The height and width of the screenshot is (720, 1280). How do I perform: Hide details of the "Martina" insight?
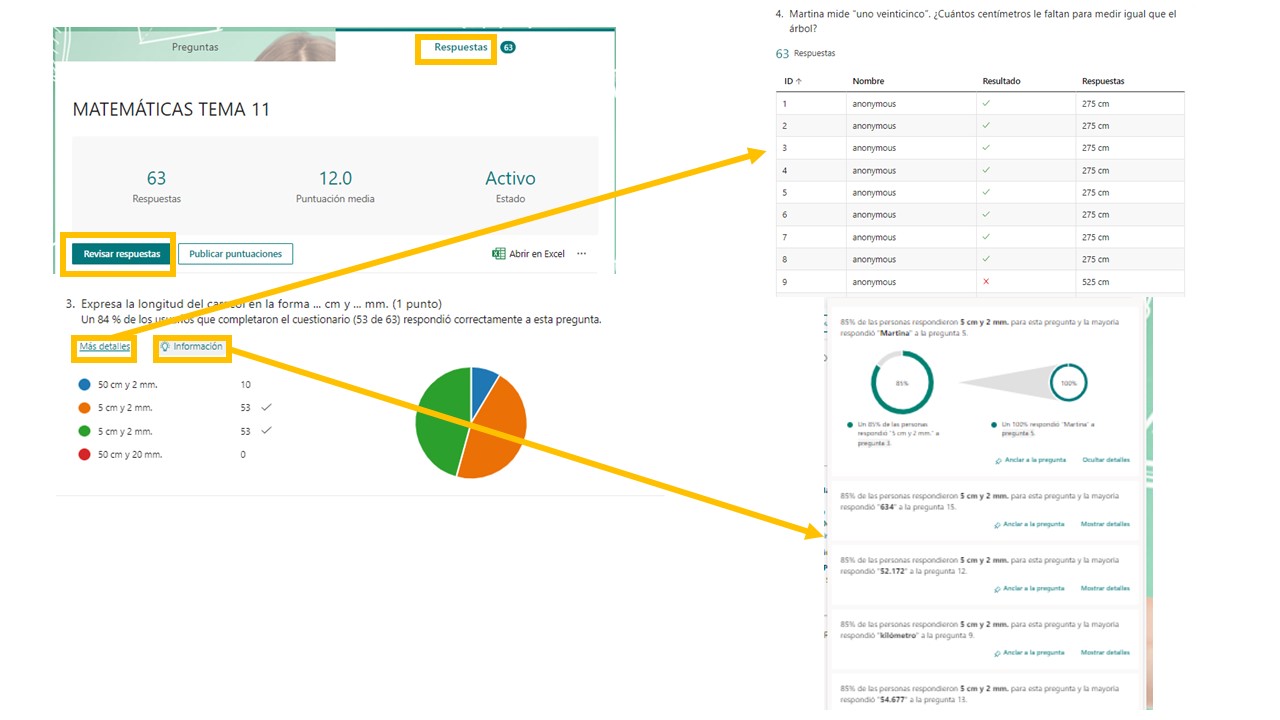pyautogui.click(x=1105, y=460)
